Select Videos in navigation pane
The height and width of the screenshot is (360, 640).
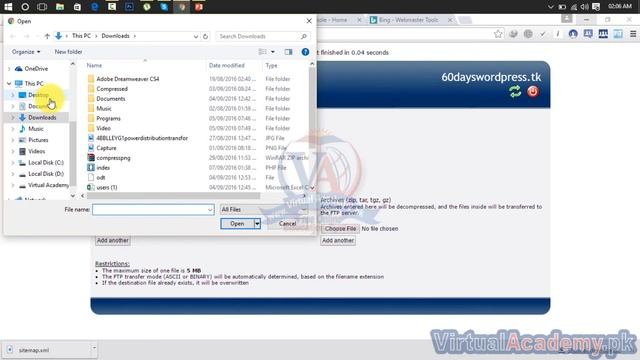36,151
